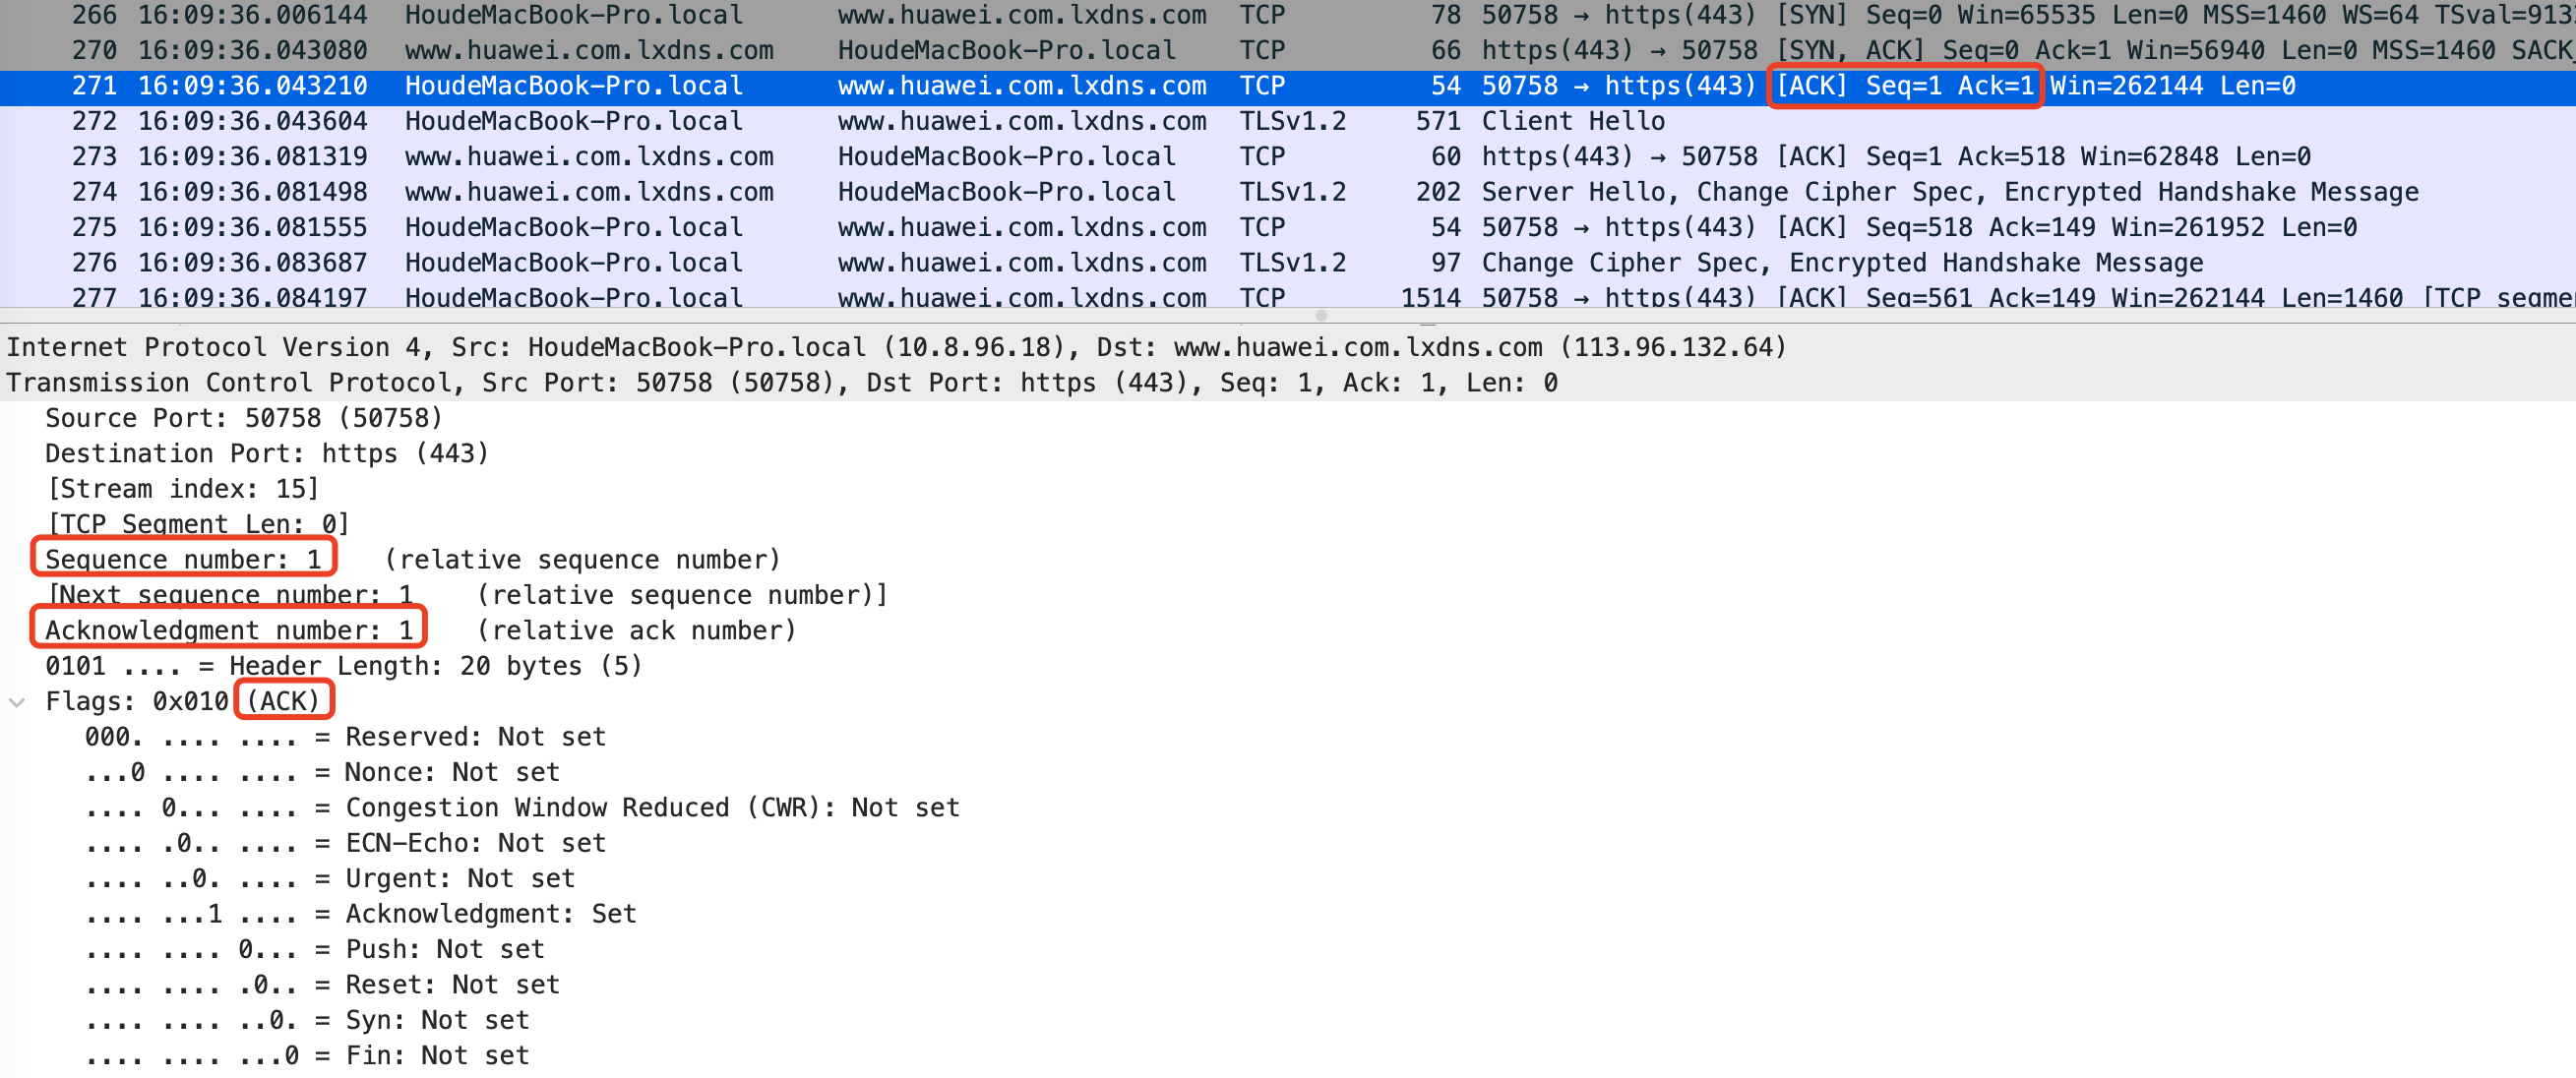Select the TCP Segment Len: 0 field
The height and width of the screenshot is (1078, 2576).
(198, 524)
